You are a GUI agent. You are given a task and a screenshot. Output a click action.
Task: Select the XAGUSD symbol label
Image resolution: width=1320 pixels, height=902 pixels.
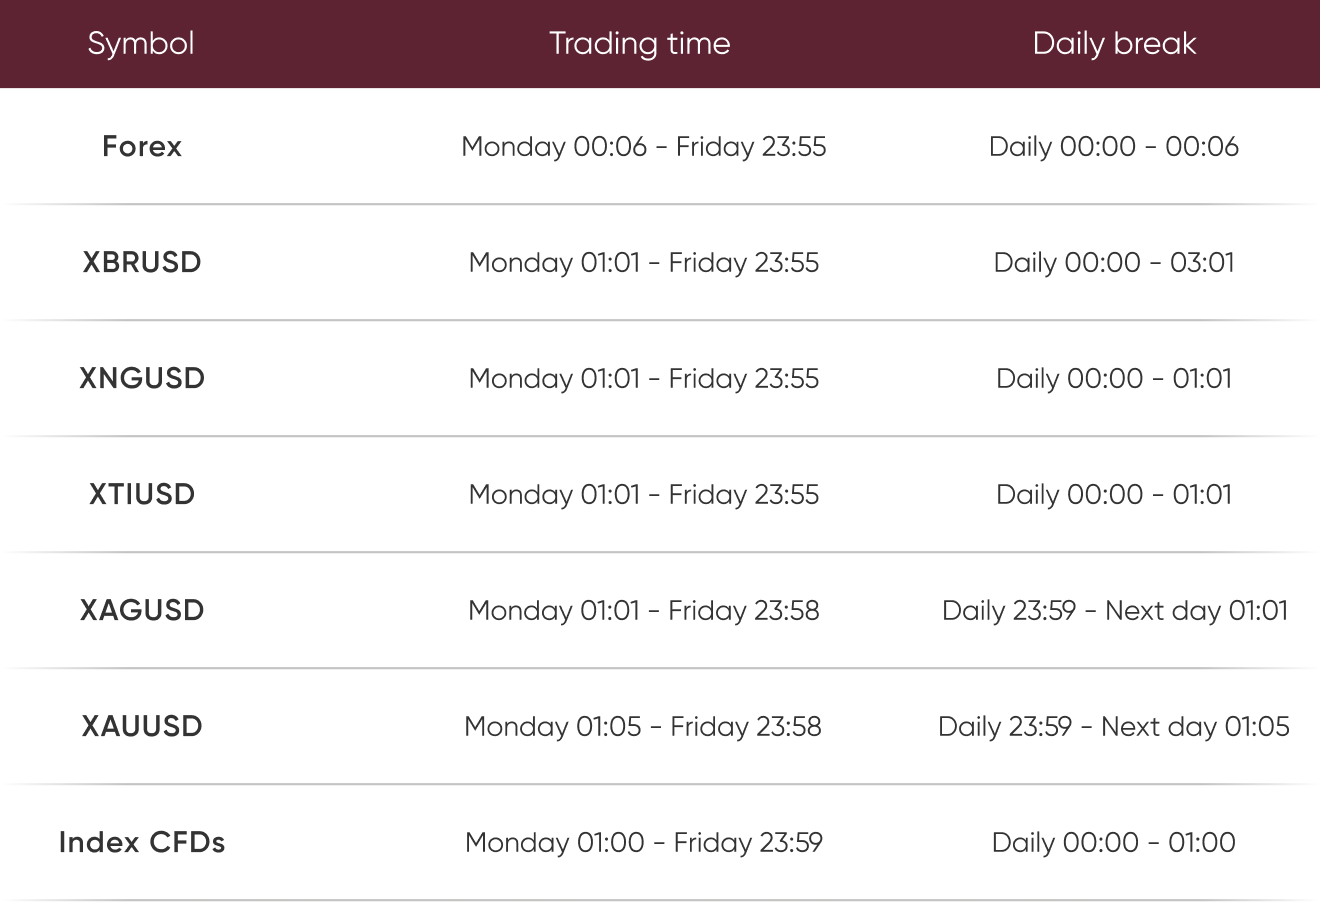tap(142, 611)
